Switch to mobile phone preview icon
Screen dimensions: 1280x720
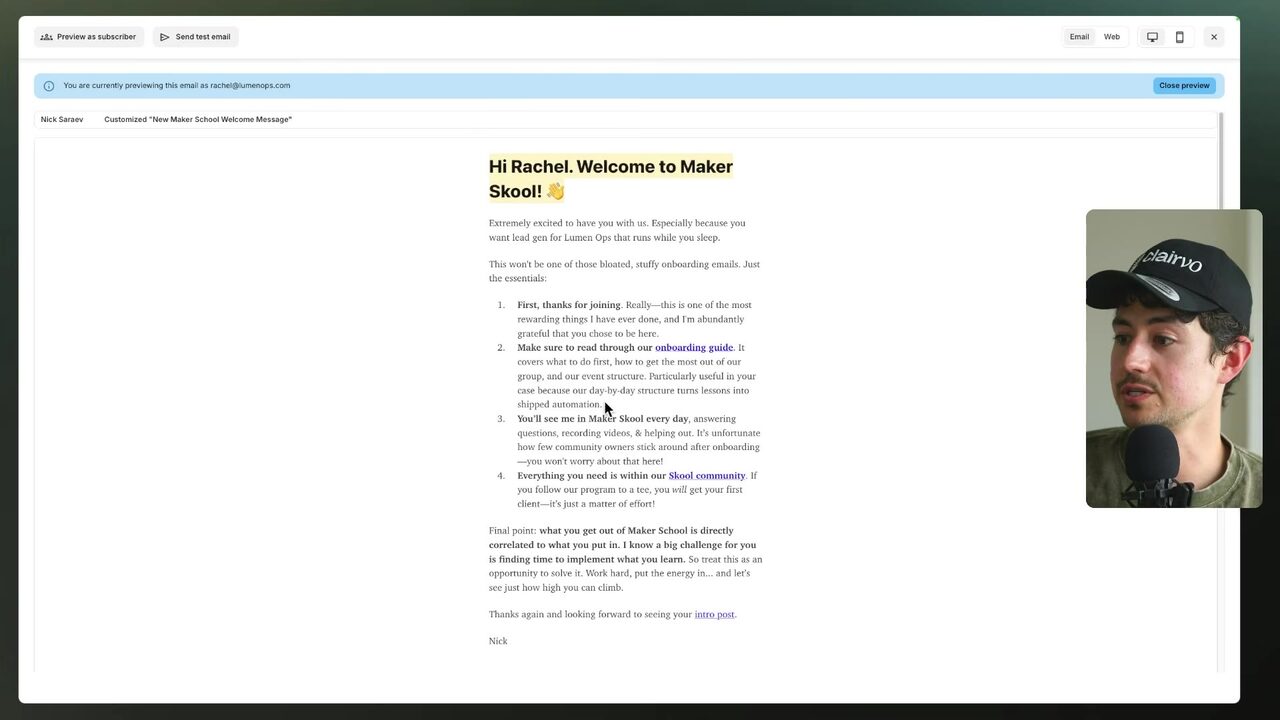[1179, 37]
